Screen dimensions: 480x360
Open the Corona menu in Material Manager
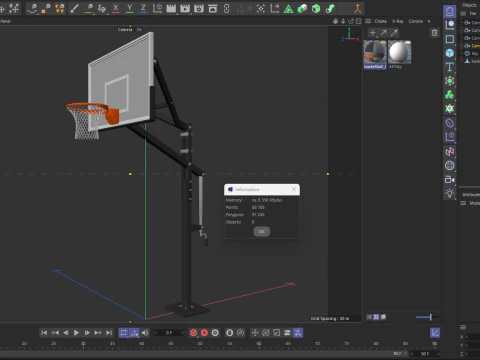point(415,21)
